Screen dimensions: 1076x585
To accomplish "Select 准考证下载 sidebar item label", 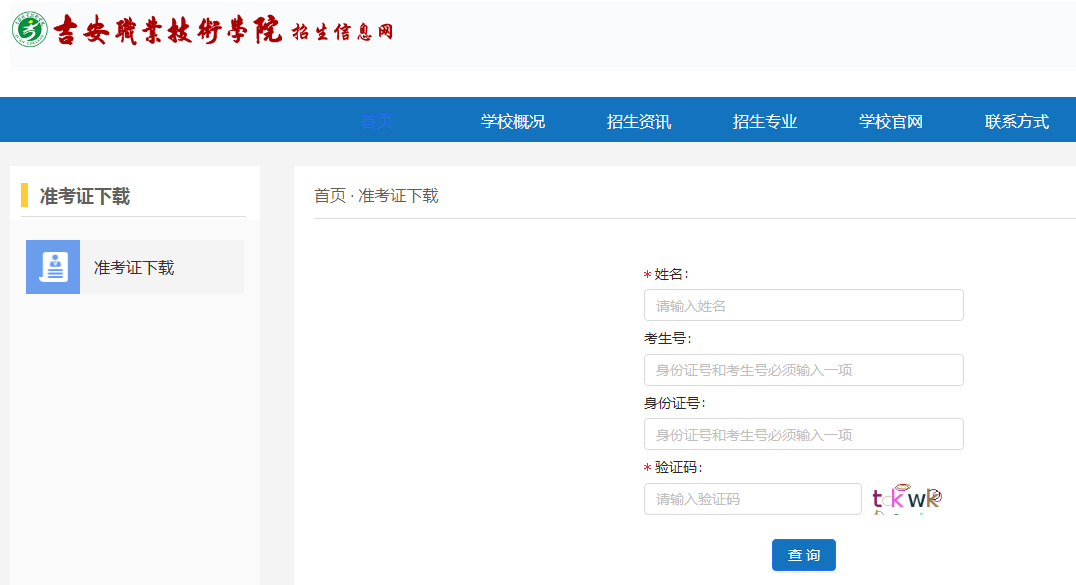I will (134, 267).
